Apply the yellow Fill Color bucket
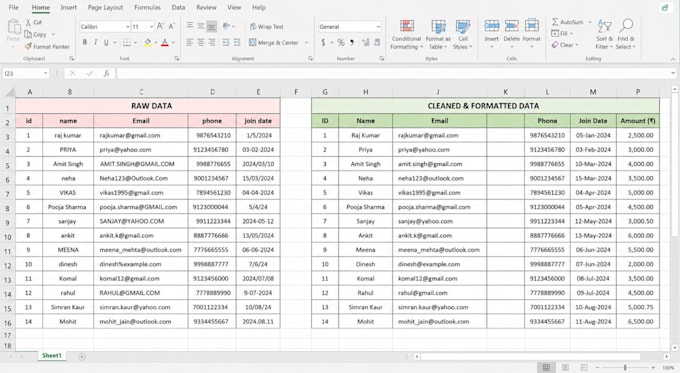 click(x=148, y=42)
